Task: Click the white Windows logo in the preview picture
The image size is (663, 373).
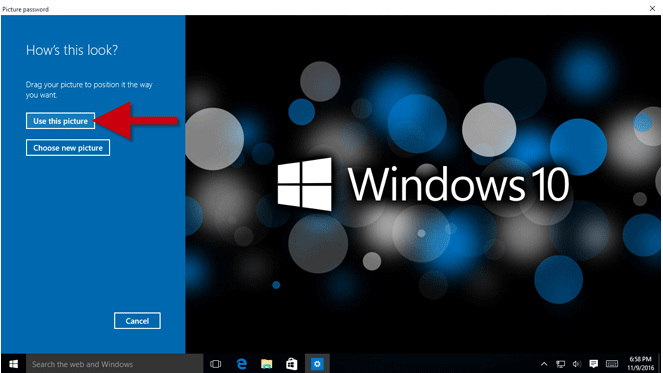Action: [x=304, y=184]
